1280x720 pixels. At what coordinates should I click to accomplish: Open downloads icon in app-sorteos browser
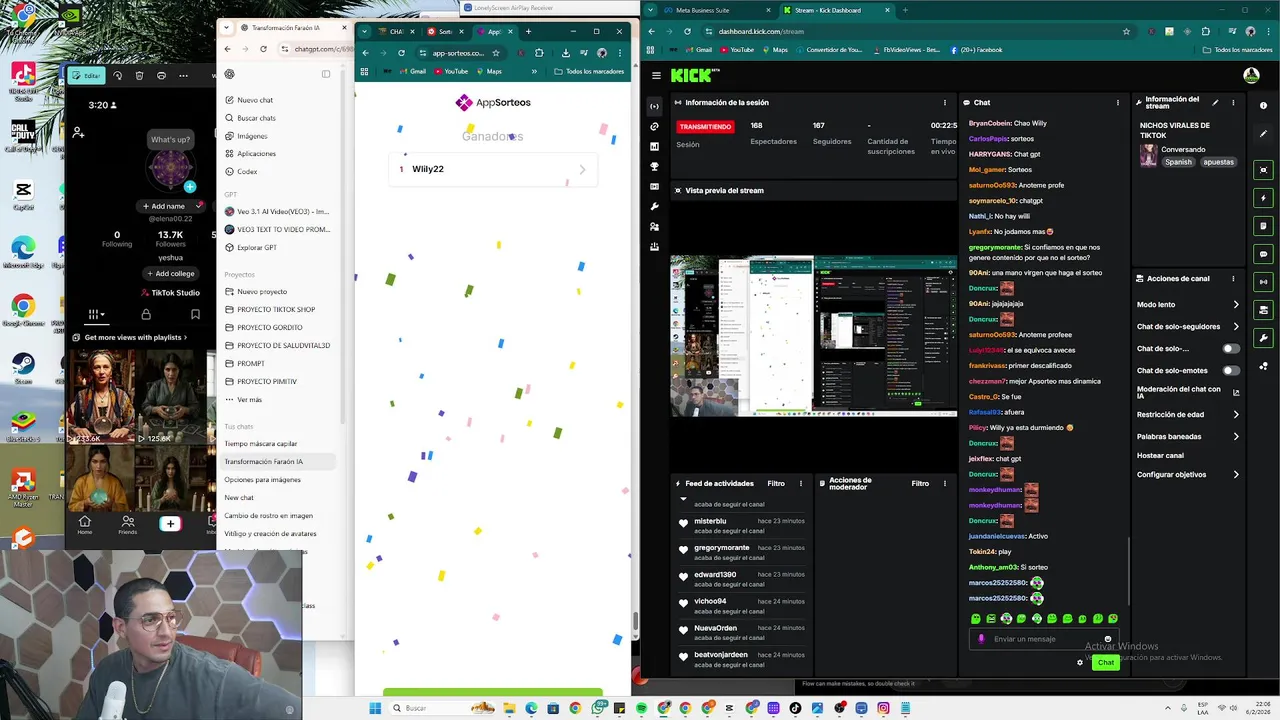click(566, 53)
